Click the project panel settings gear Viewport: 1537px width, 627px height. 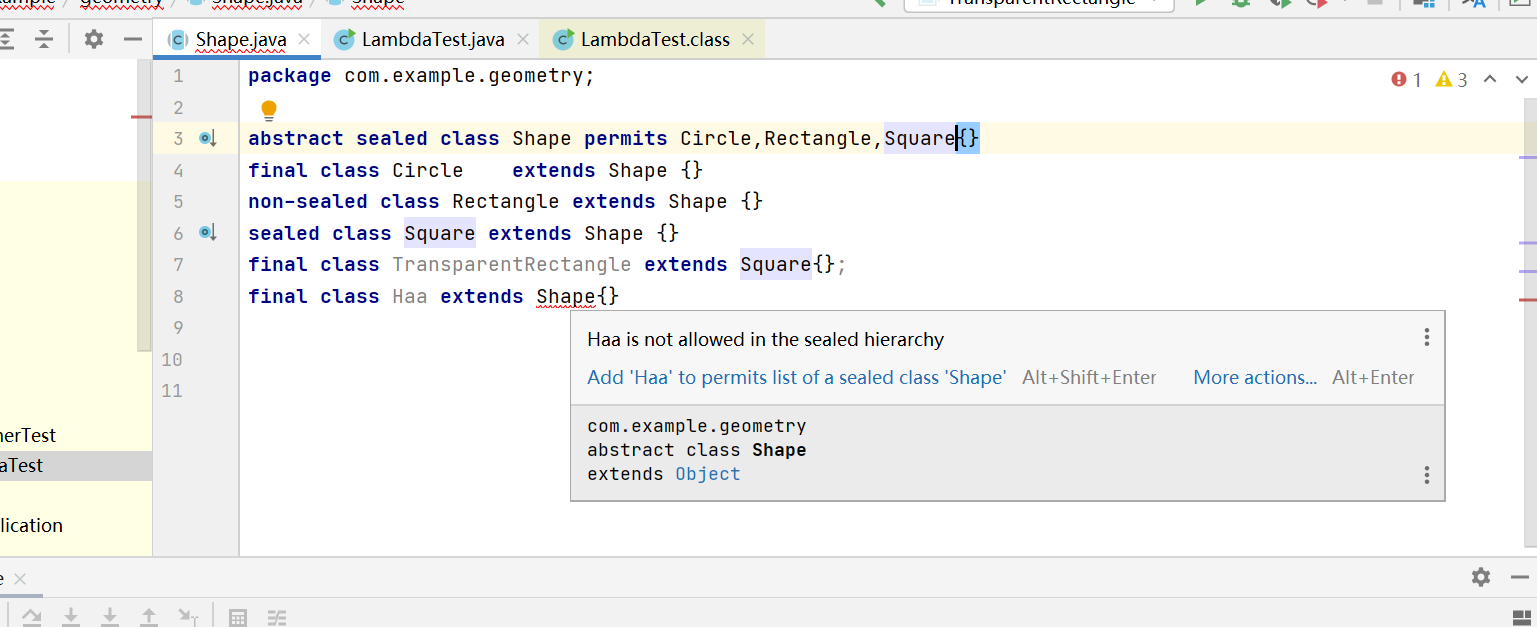pyautogui.click(x=94, y=40)
